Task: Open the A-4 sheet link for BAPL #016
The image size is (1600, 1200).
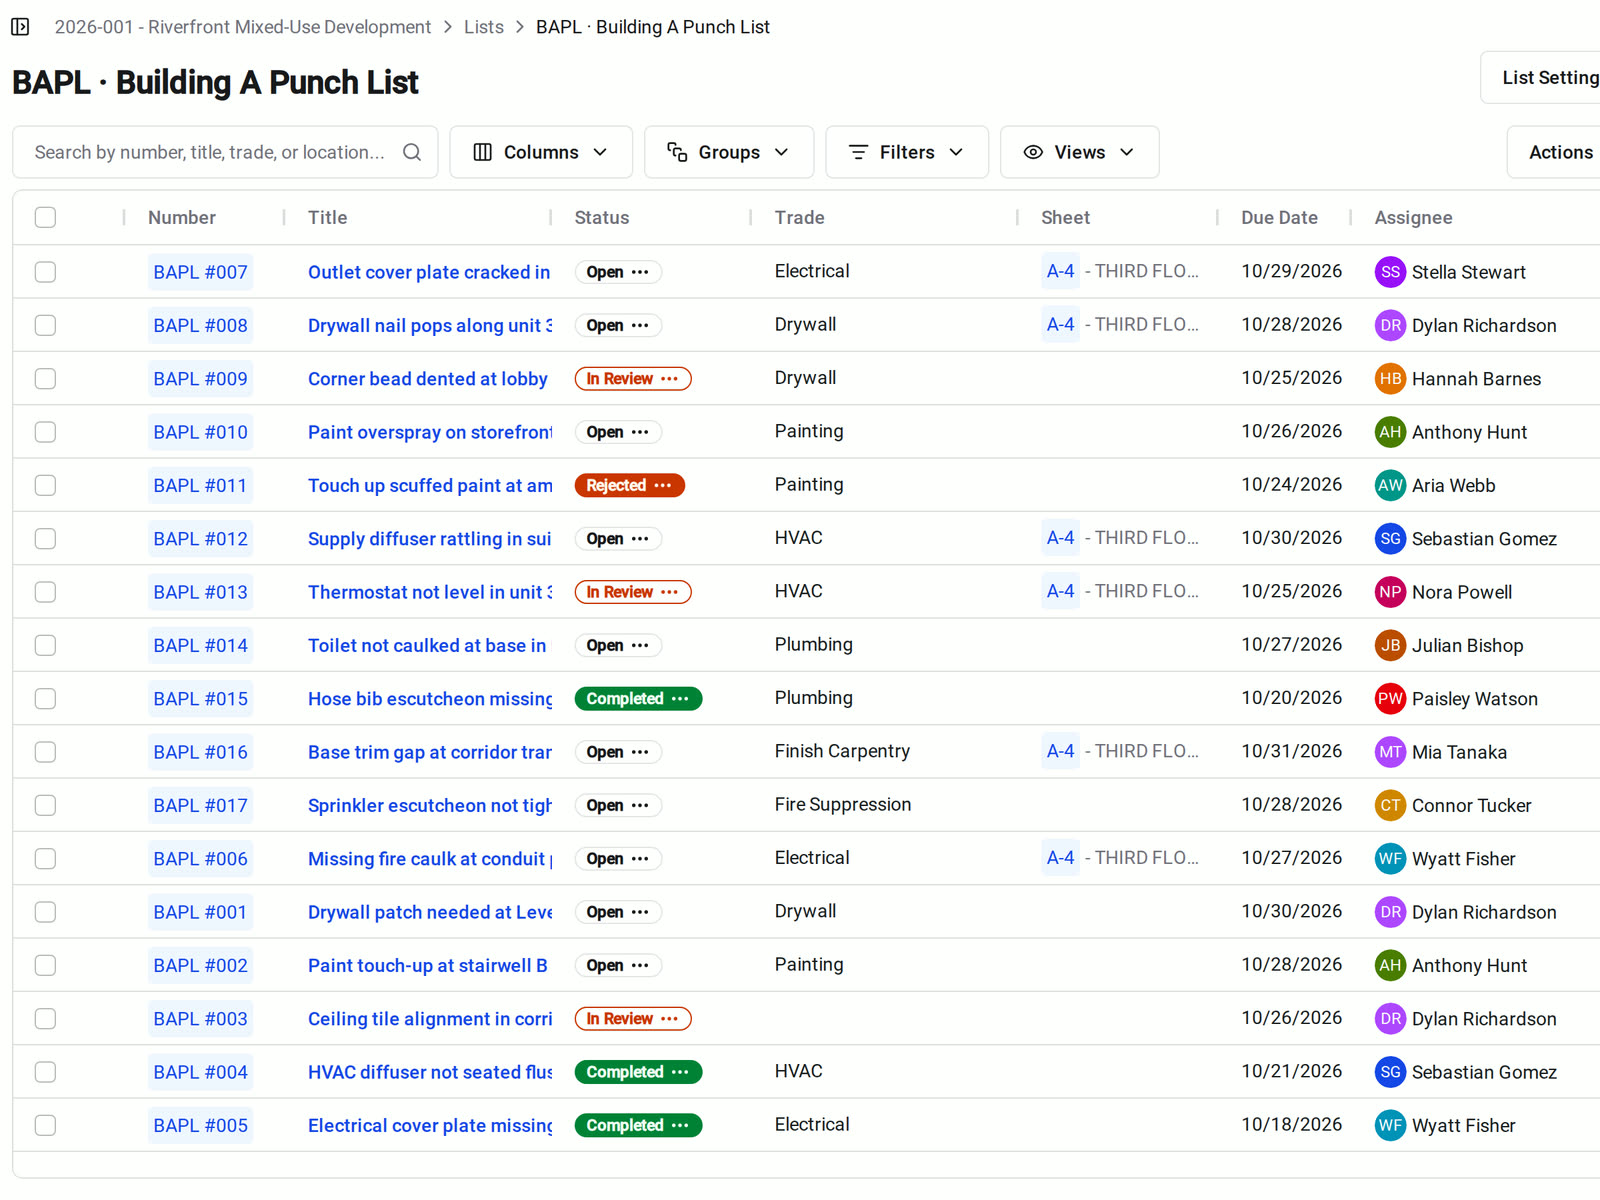Action: [x=1060, y=752]
